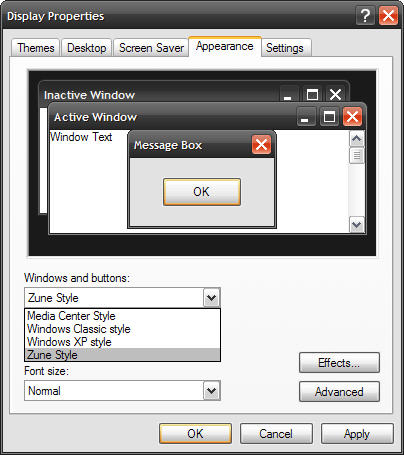Select the highlighted Zune Style entry
Screen dimensions: 404x455
pos(122,355)
